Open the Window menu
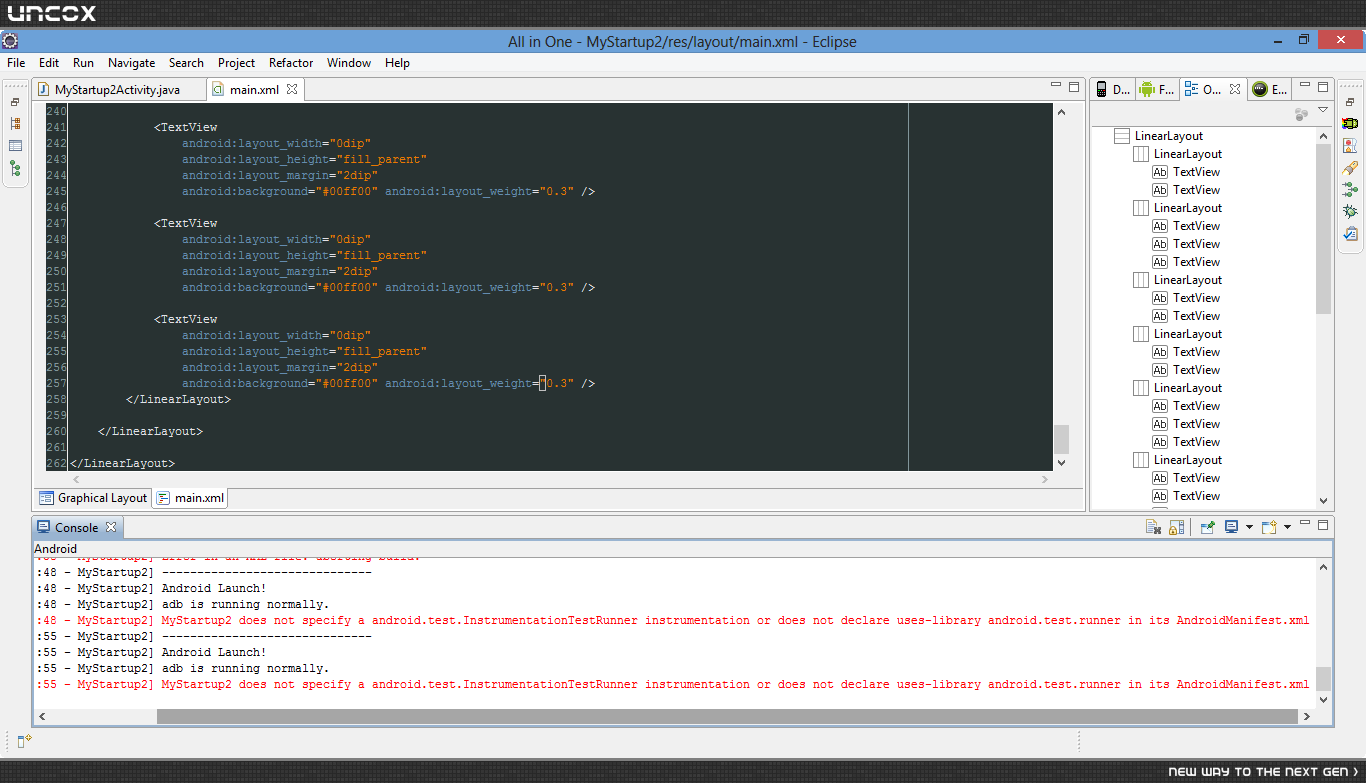The image size is (1366, 783). (x=349, y=63)
